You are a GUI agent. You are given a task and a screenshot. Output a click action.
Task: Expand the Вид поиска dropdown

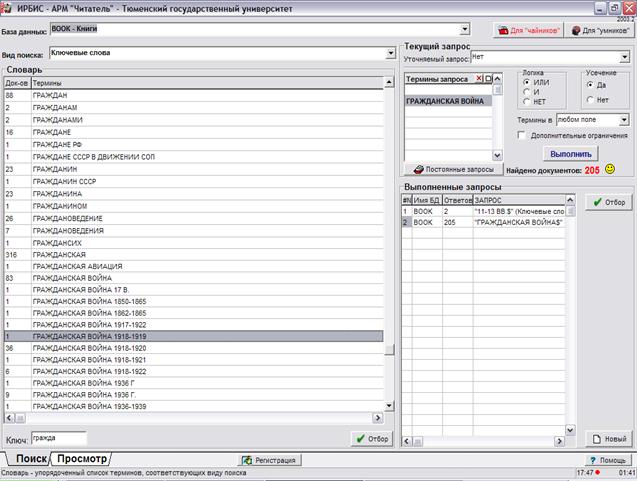390,53
